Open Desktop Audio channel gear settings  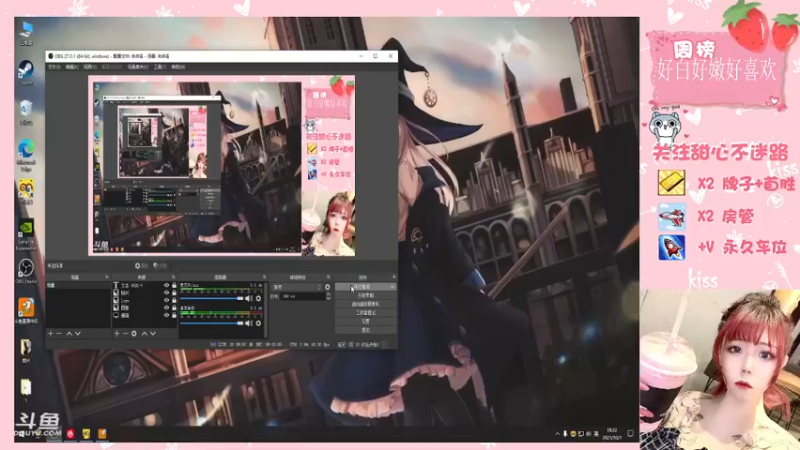(258, 323)
